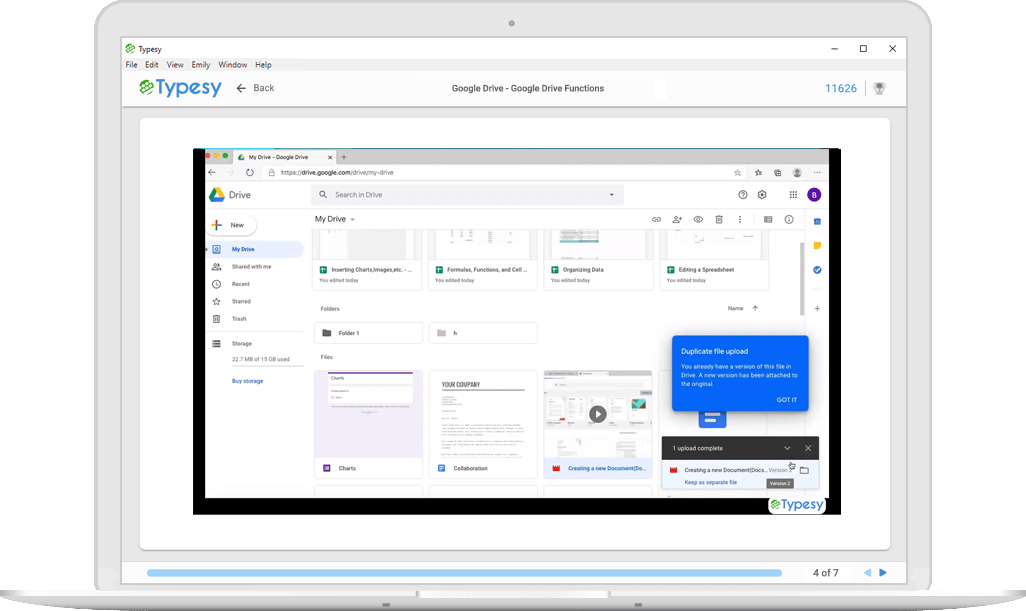Click the video progress bar

(465, 573)
